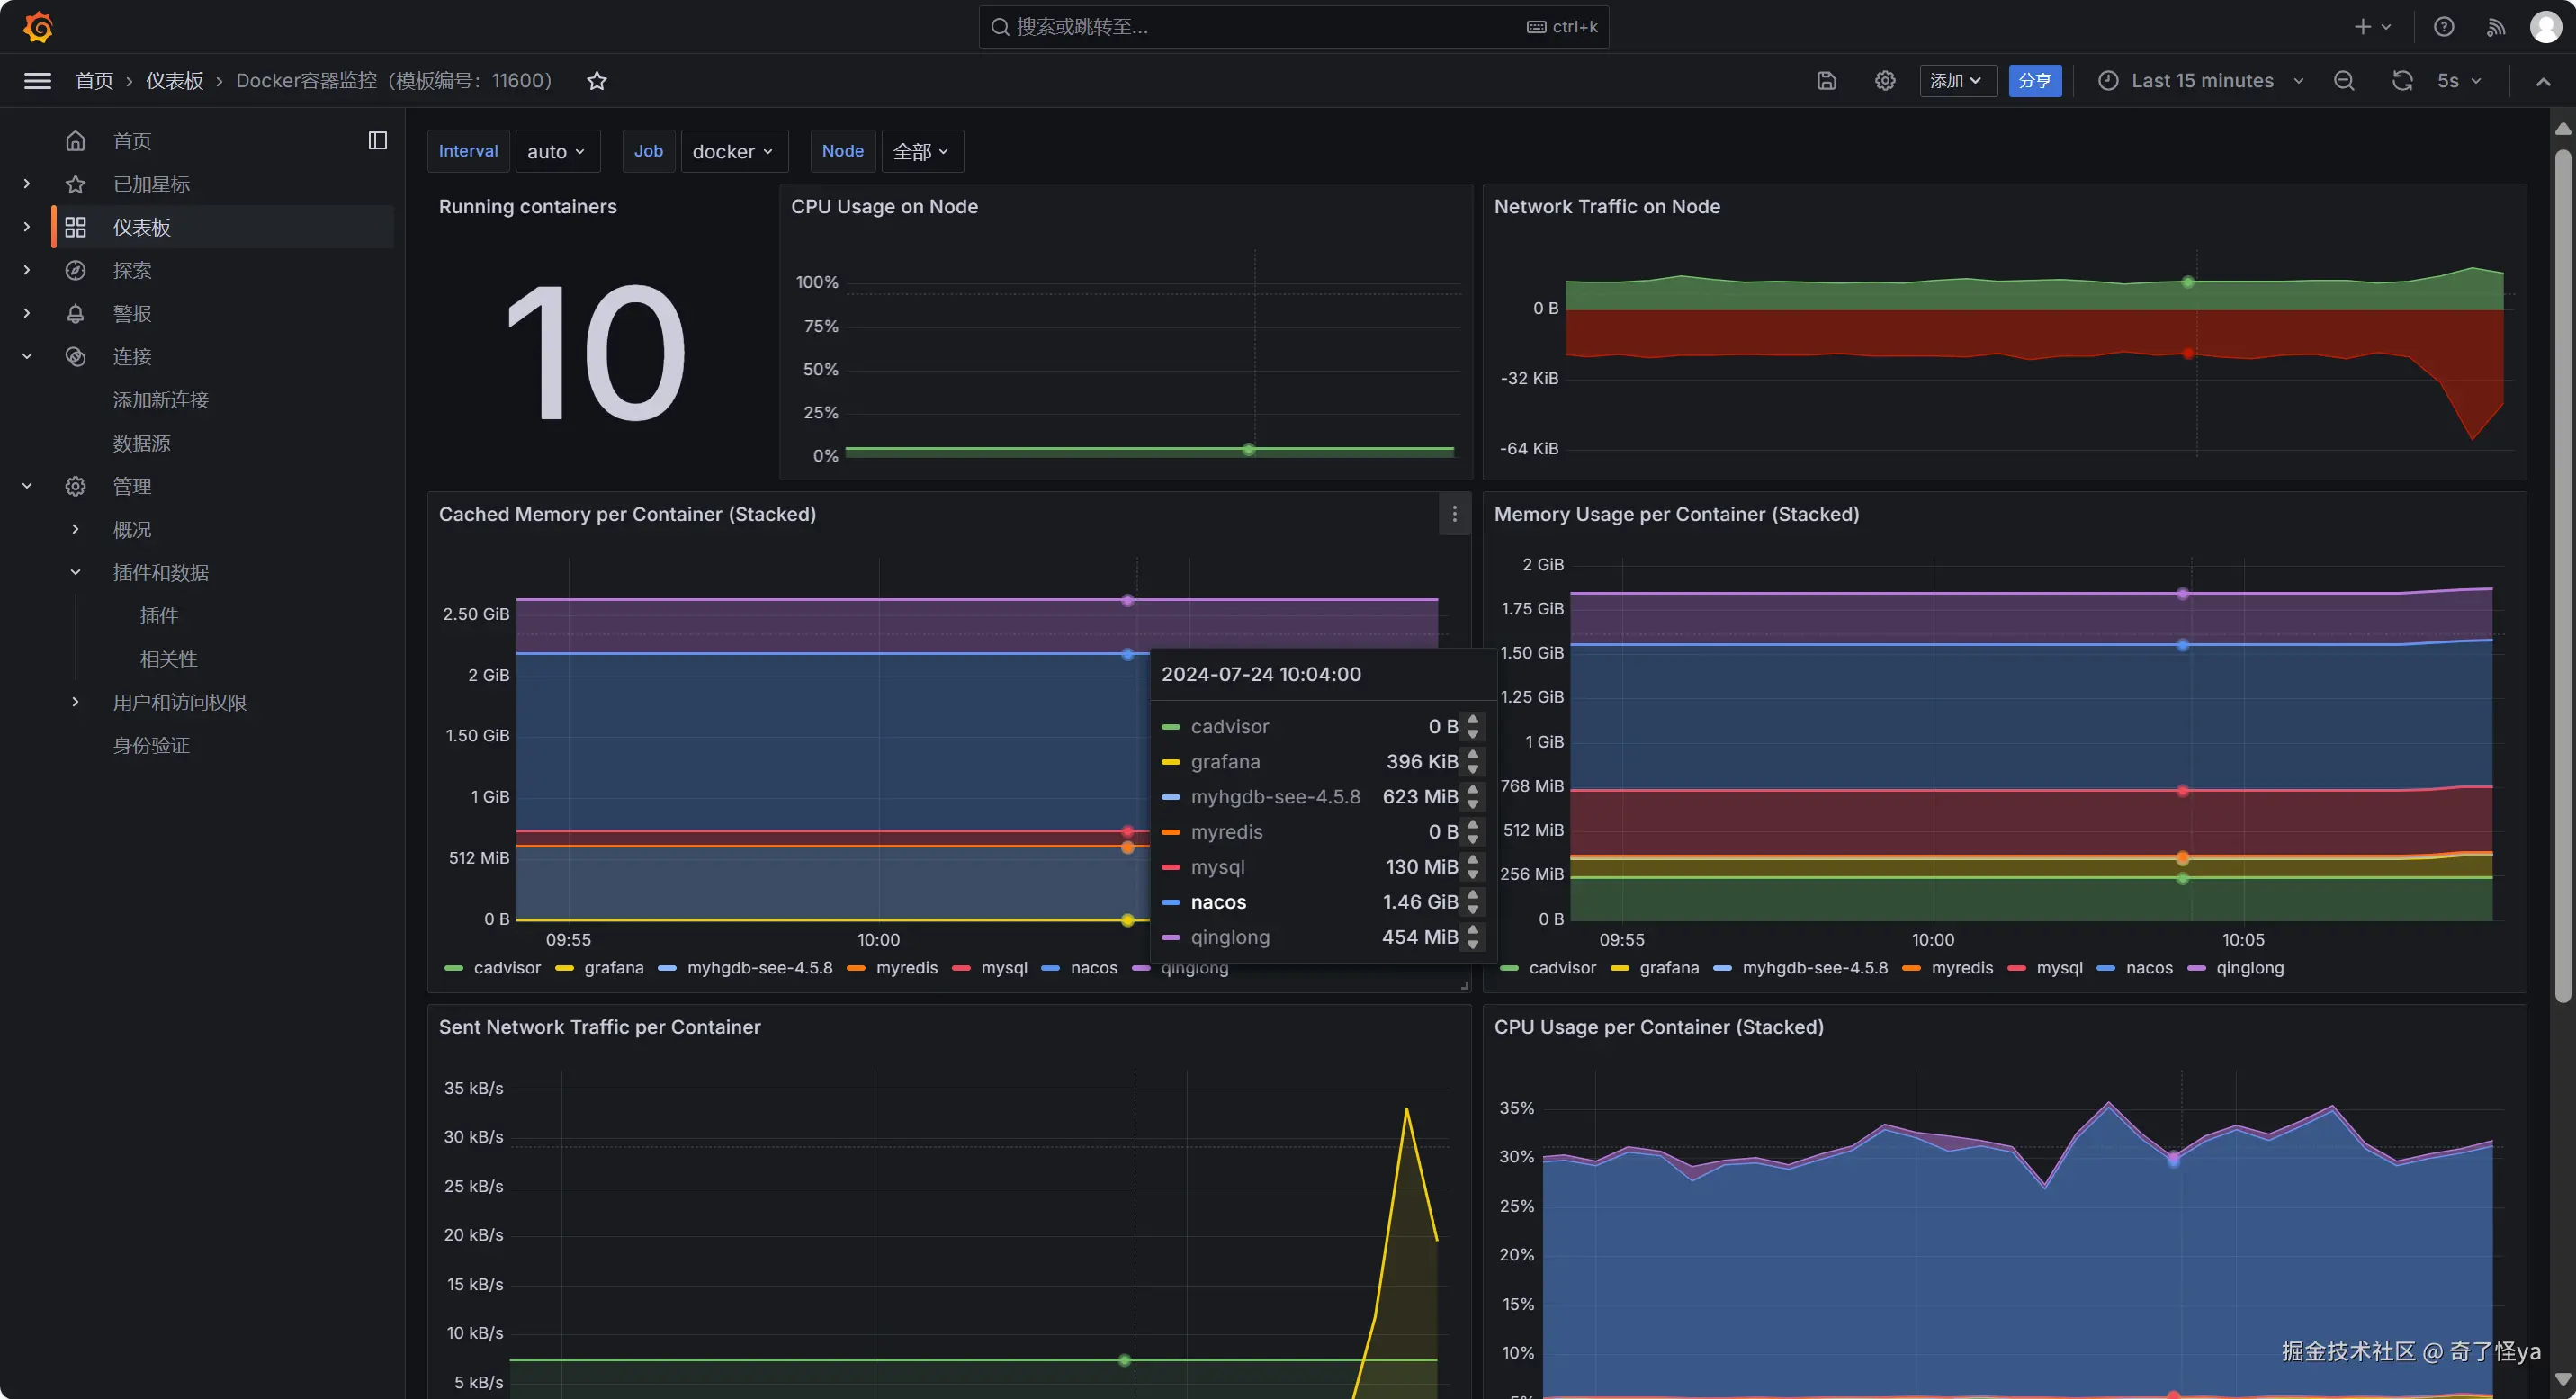Open 数据源 in the sidebar menu
The width and height of the screenshot is (2576, 1399).
point(141,443)
